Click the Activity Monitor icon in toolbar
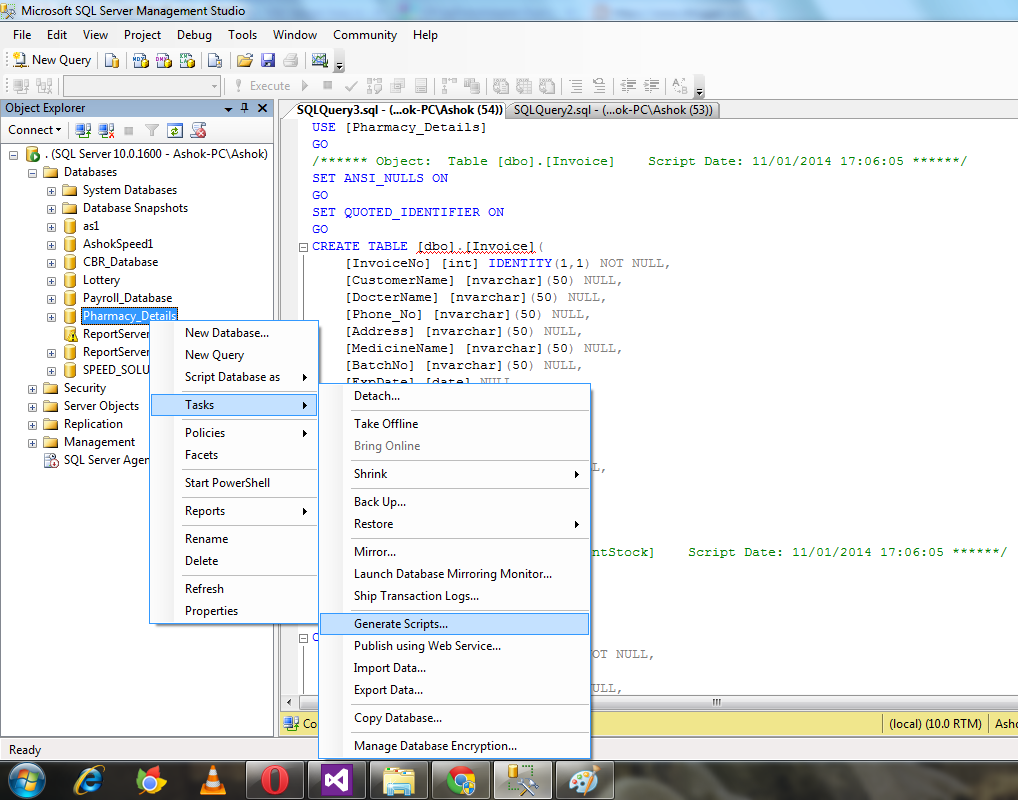This screenshot has height=800, width=1018. click(x=319, y=60)
